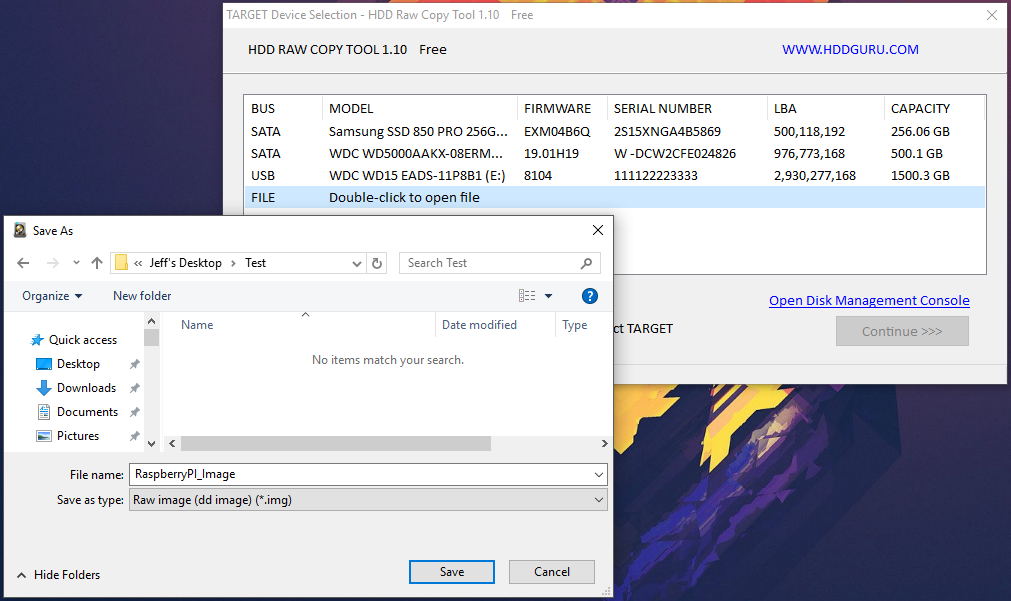Screen dimensions: 1011x601
Task: Click the folder icon in address bar
Action: click(x=121, y=263)
